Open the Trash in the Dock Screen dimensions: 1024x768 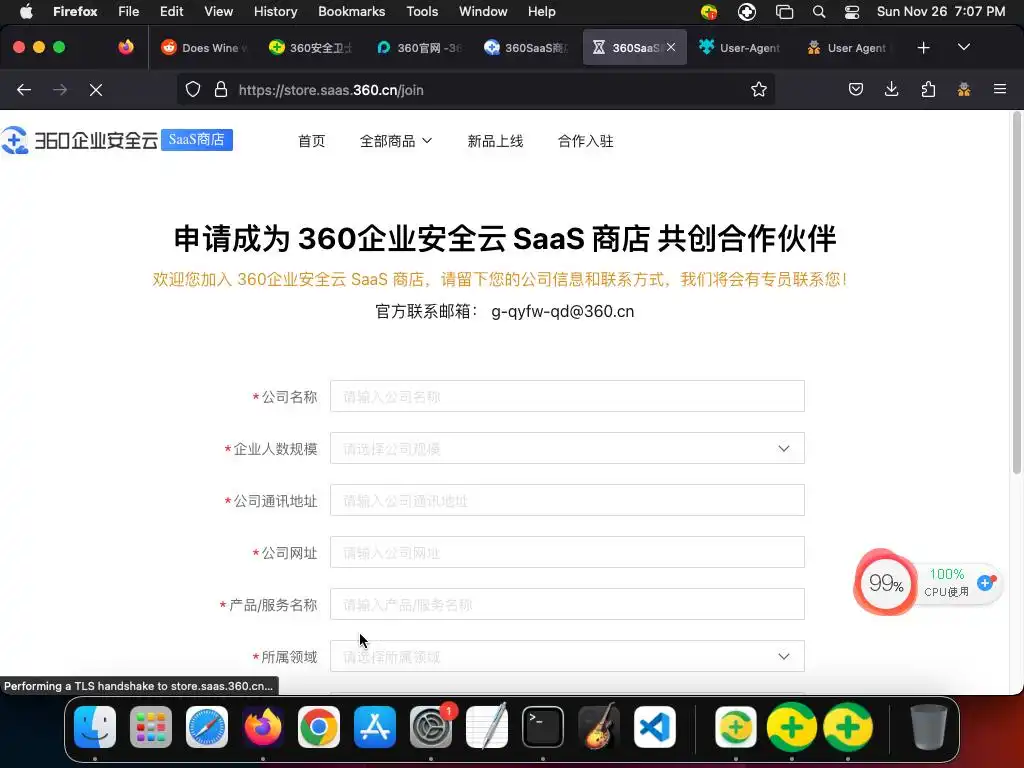coord(928,726)
